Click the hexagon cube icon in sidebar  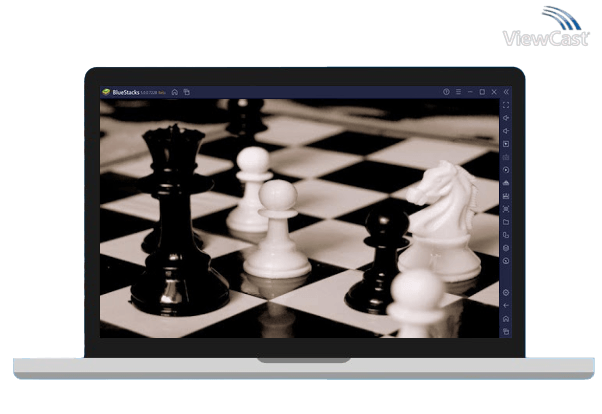[x=506, y=248]
